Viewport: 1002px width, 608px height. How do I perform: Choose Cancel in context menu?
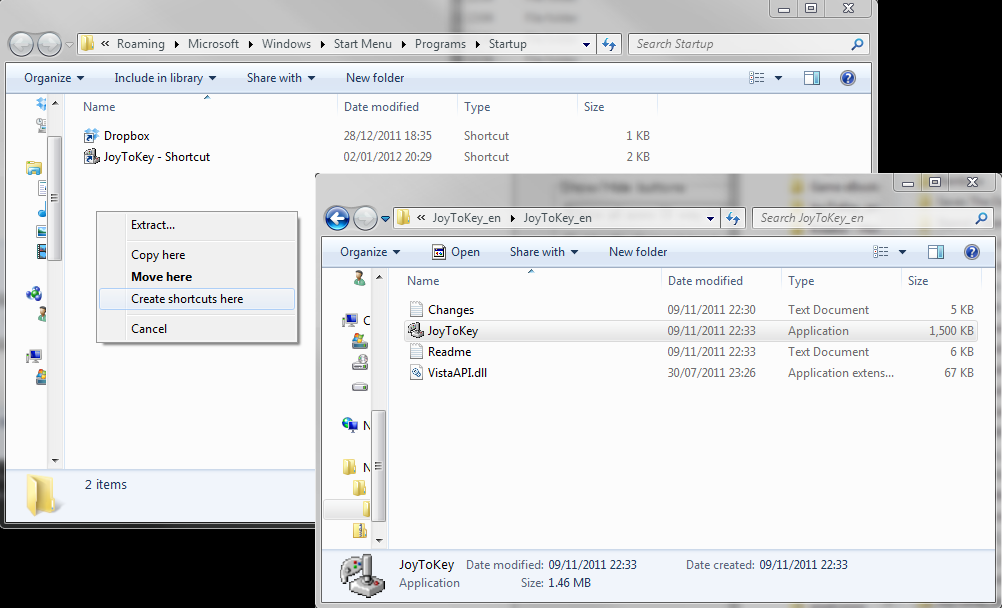pyautogui.click(x=197, y=329)
